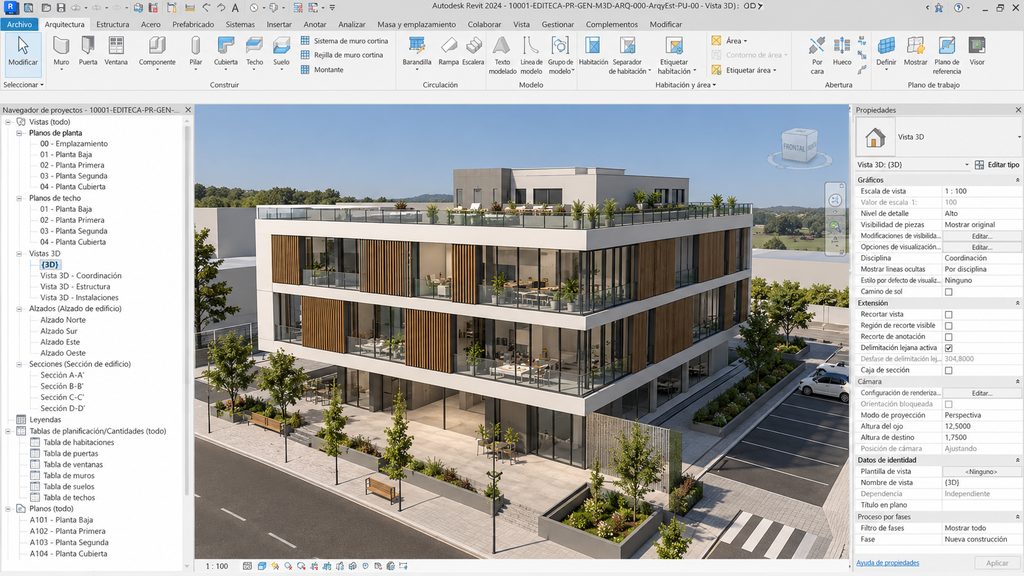Collapse the Planos de techo tree node

click(x=19, y=198)
